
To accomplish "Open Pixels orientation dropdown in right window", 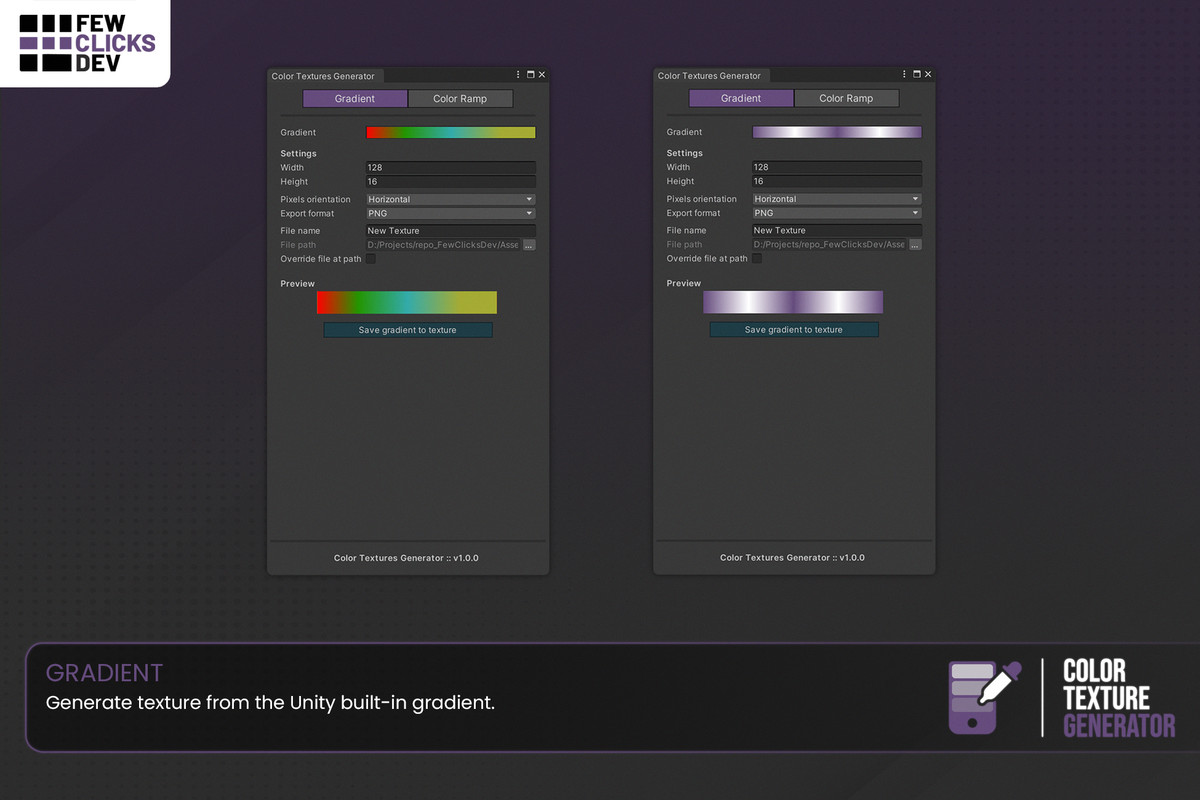I will (x=837, y=199).
